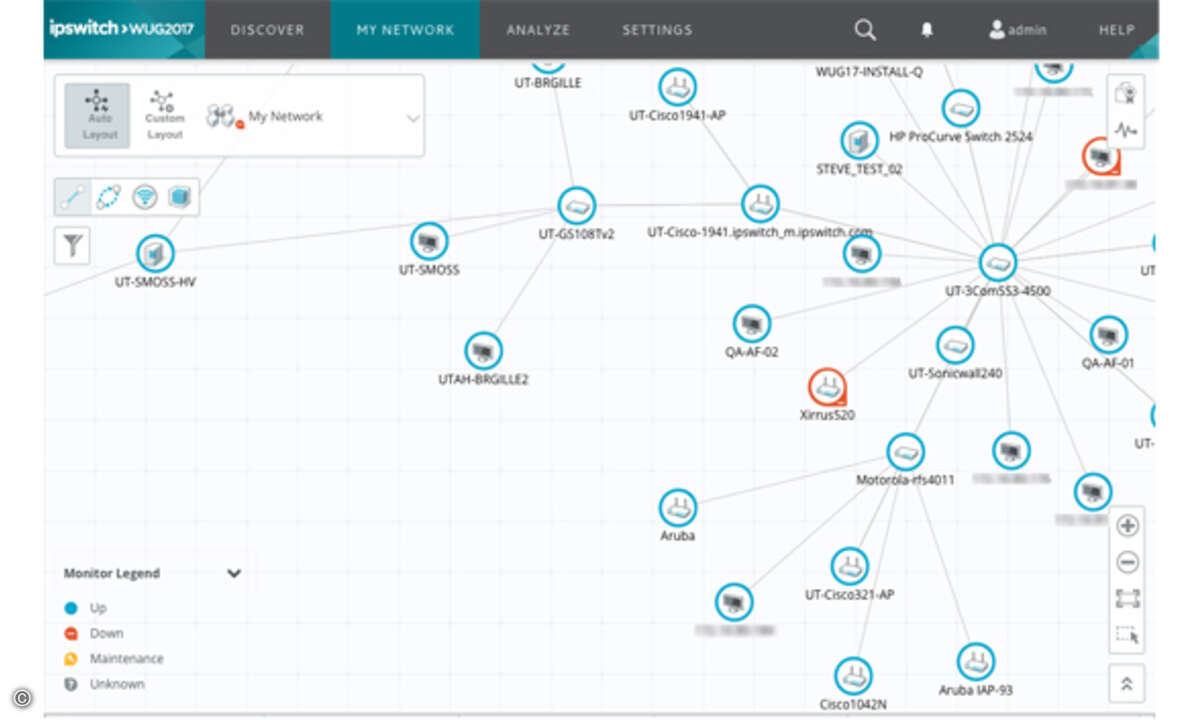Screen dimensions: 1200x720
Task: Select the down Xirrus520 access point
Action: coord(827,387)
